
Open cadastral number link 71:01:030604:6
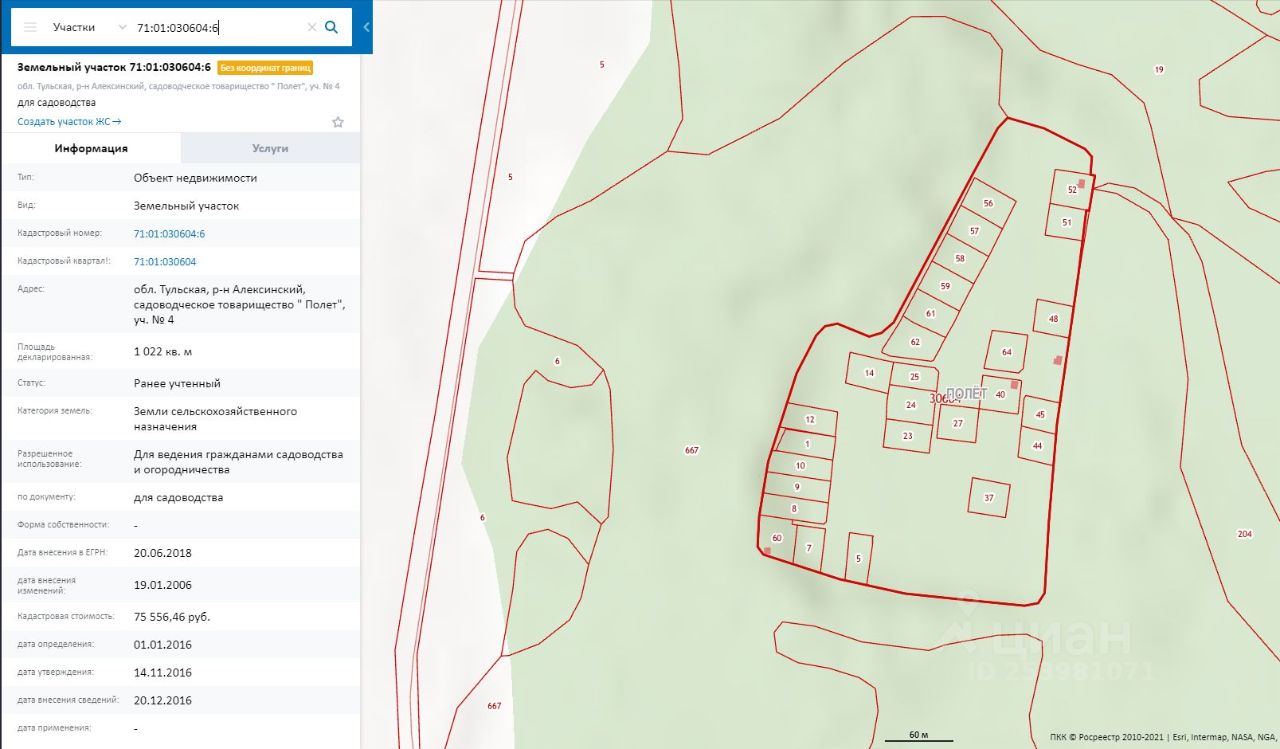tap(169, 233)
